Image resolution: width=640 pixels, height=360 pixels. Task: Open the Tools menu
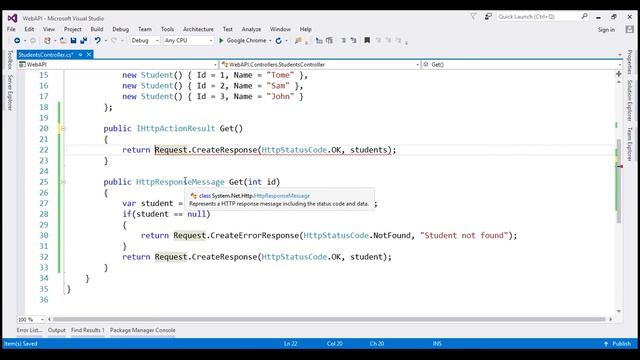pyautogui.click(x=167, y=29)
